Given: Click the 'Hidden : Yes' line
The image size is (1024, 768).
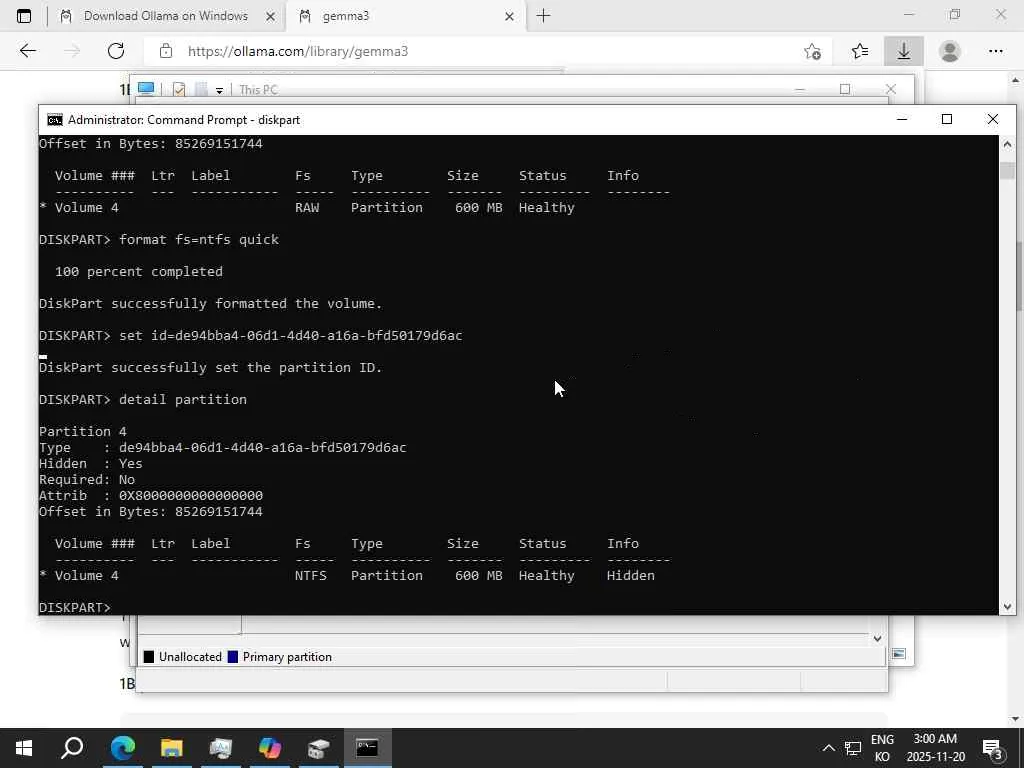Looking at the screenshot, I should click(x=90, y=464).
